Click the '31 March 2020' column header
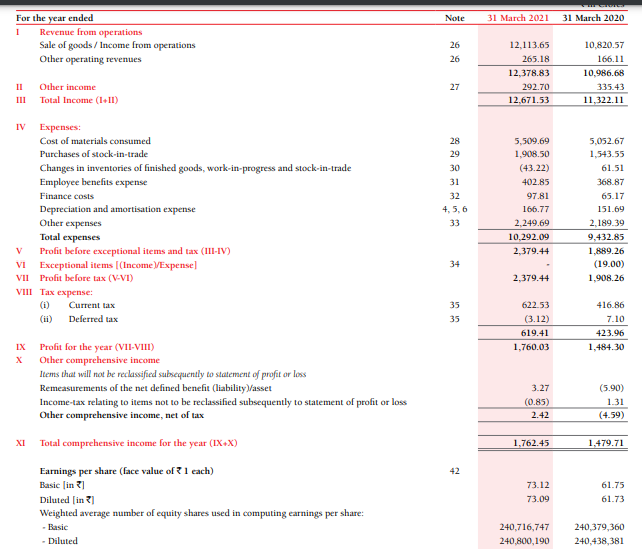This screenshot has height=549, width=642. coord(594,19)
